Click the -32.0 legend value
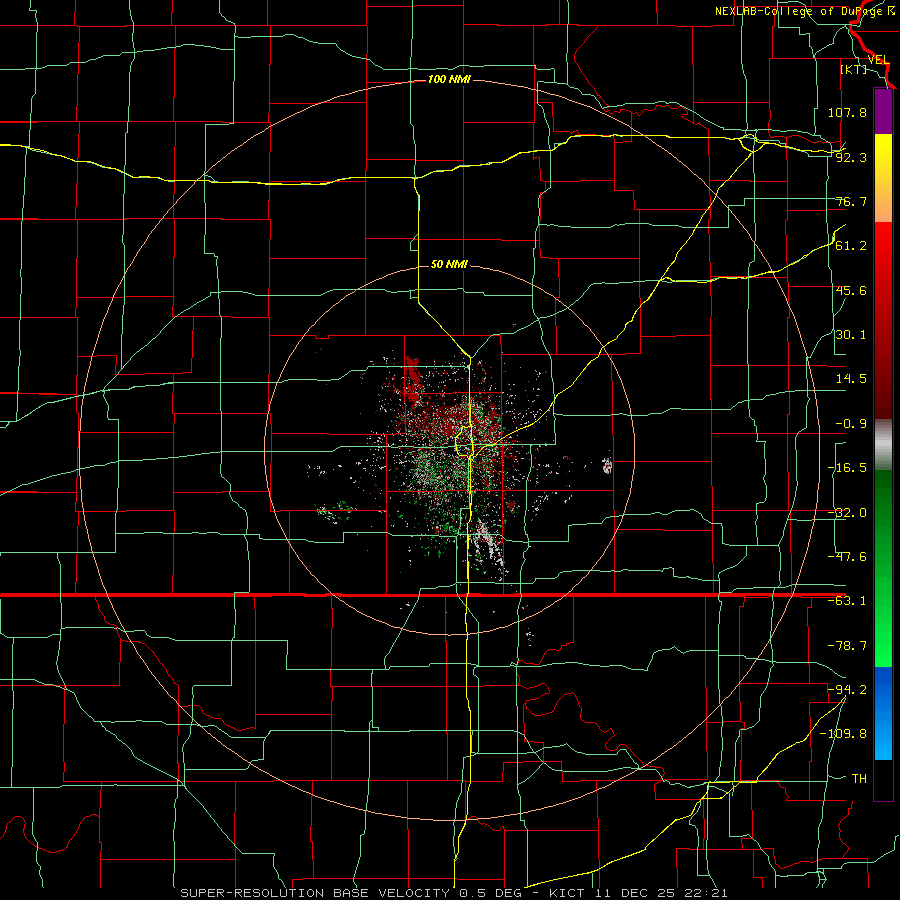Image resolution: width=900 pixels, height=900 pixels. 847,513
